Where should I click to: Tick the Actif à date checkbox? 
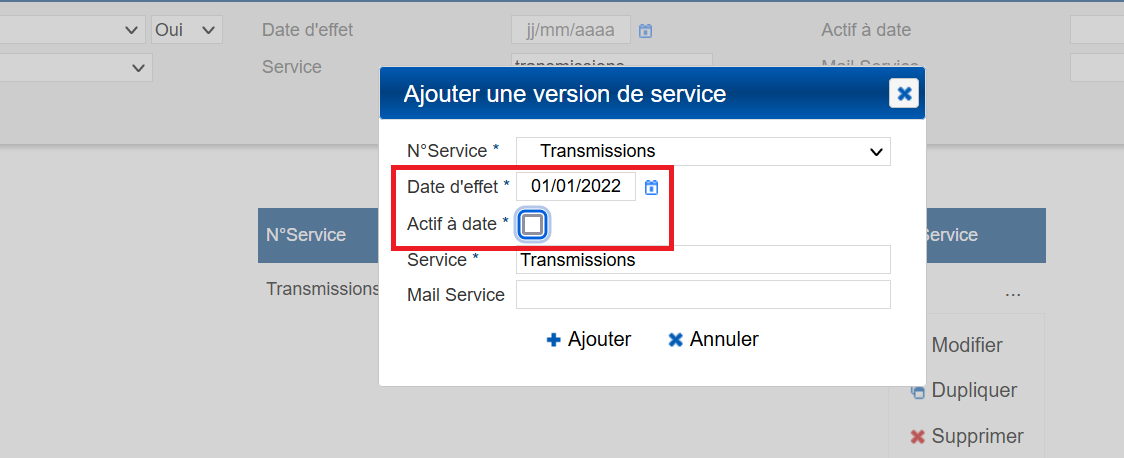point(533,225)
